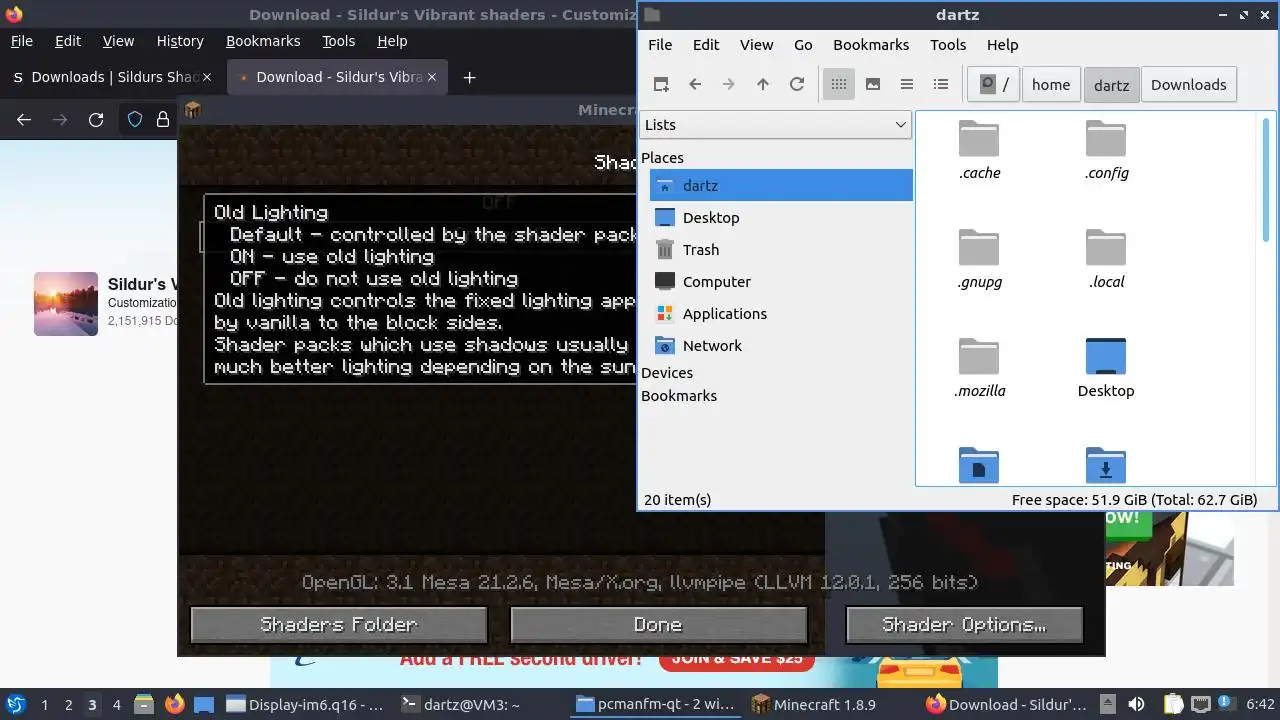Open Tools menu in file manager
Image resolution: width=1280 pixels, height=720 pixels.
point(948,45)
